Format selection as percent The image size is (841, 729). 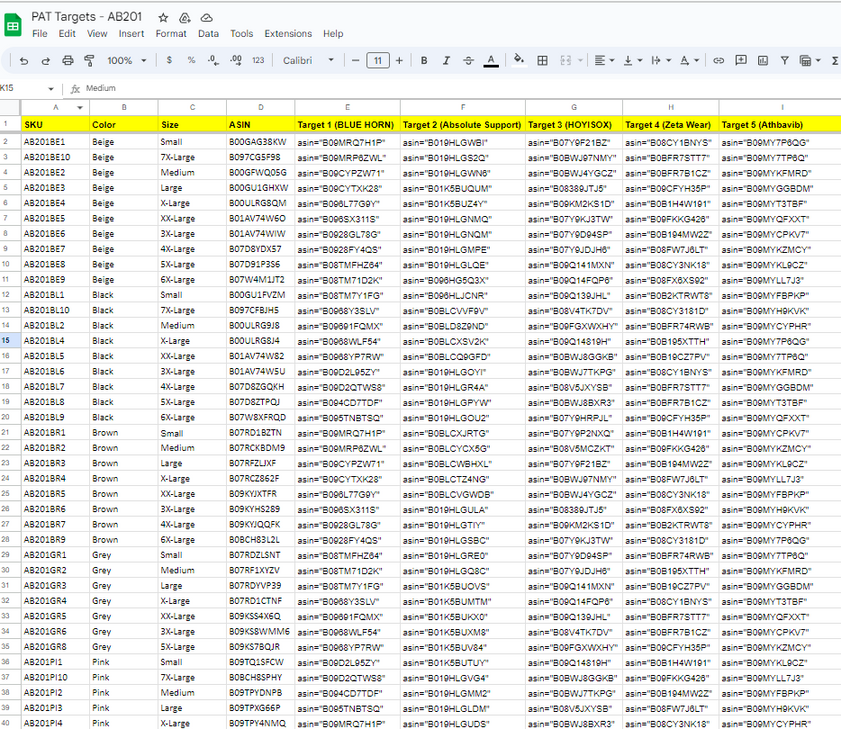pyautogui.click(x=191, y=61)
